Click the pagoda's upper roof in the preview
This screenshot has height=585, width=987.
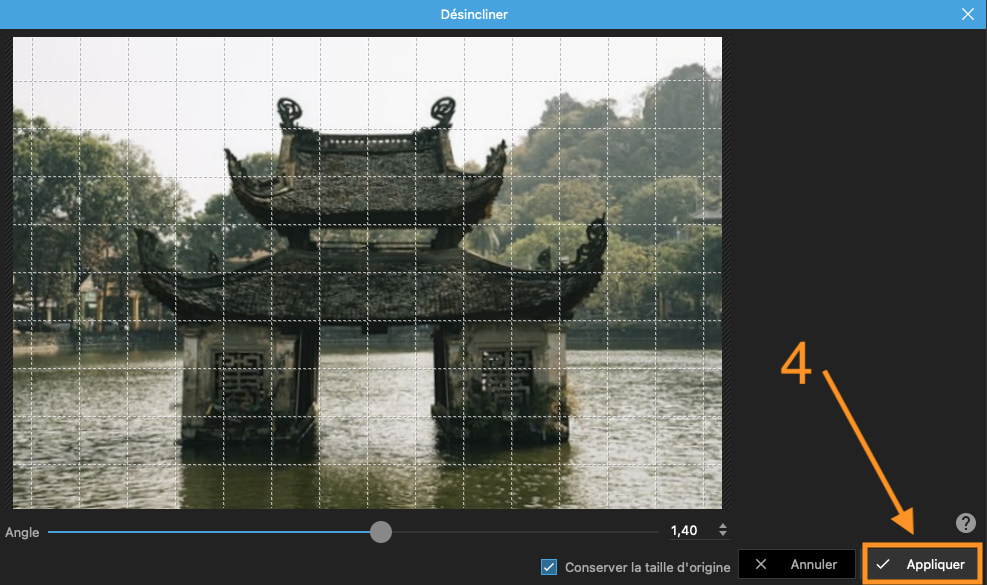[x=367, y=179]
